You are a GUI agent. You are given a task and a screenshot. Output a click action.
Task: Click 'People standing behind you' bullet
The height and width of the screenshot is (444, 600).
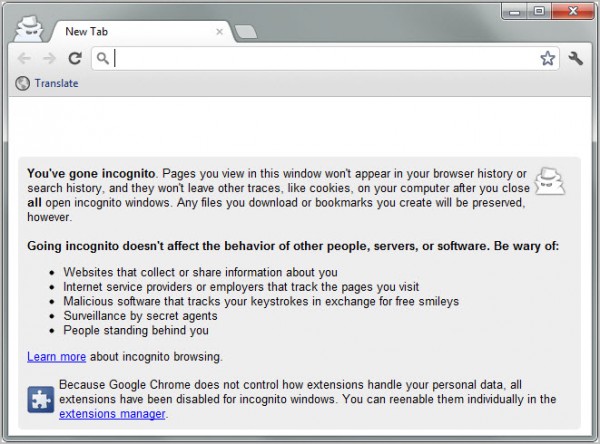pos(136,330)
